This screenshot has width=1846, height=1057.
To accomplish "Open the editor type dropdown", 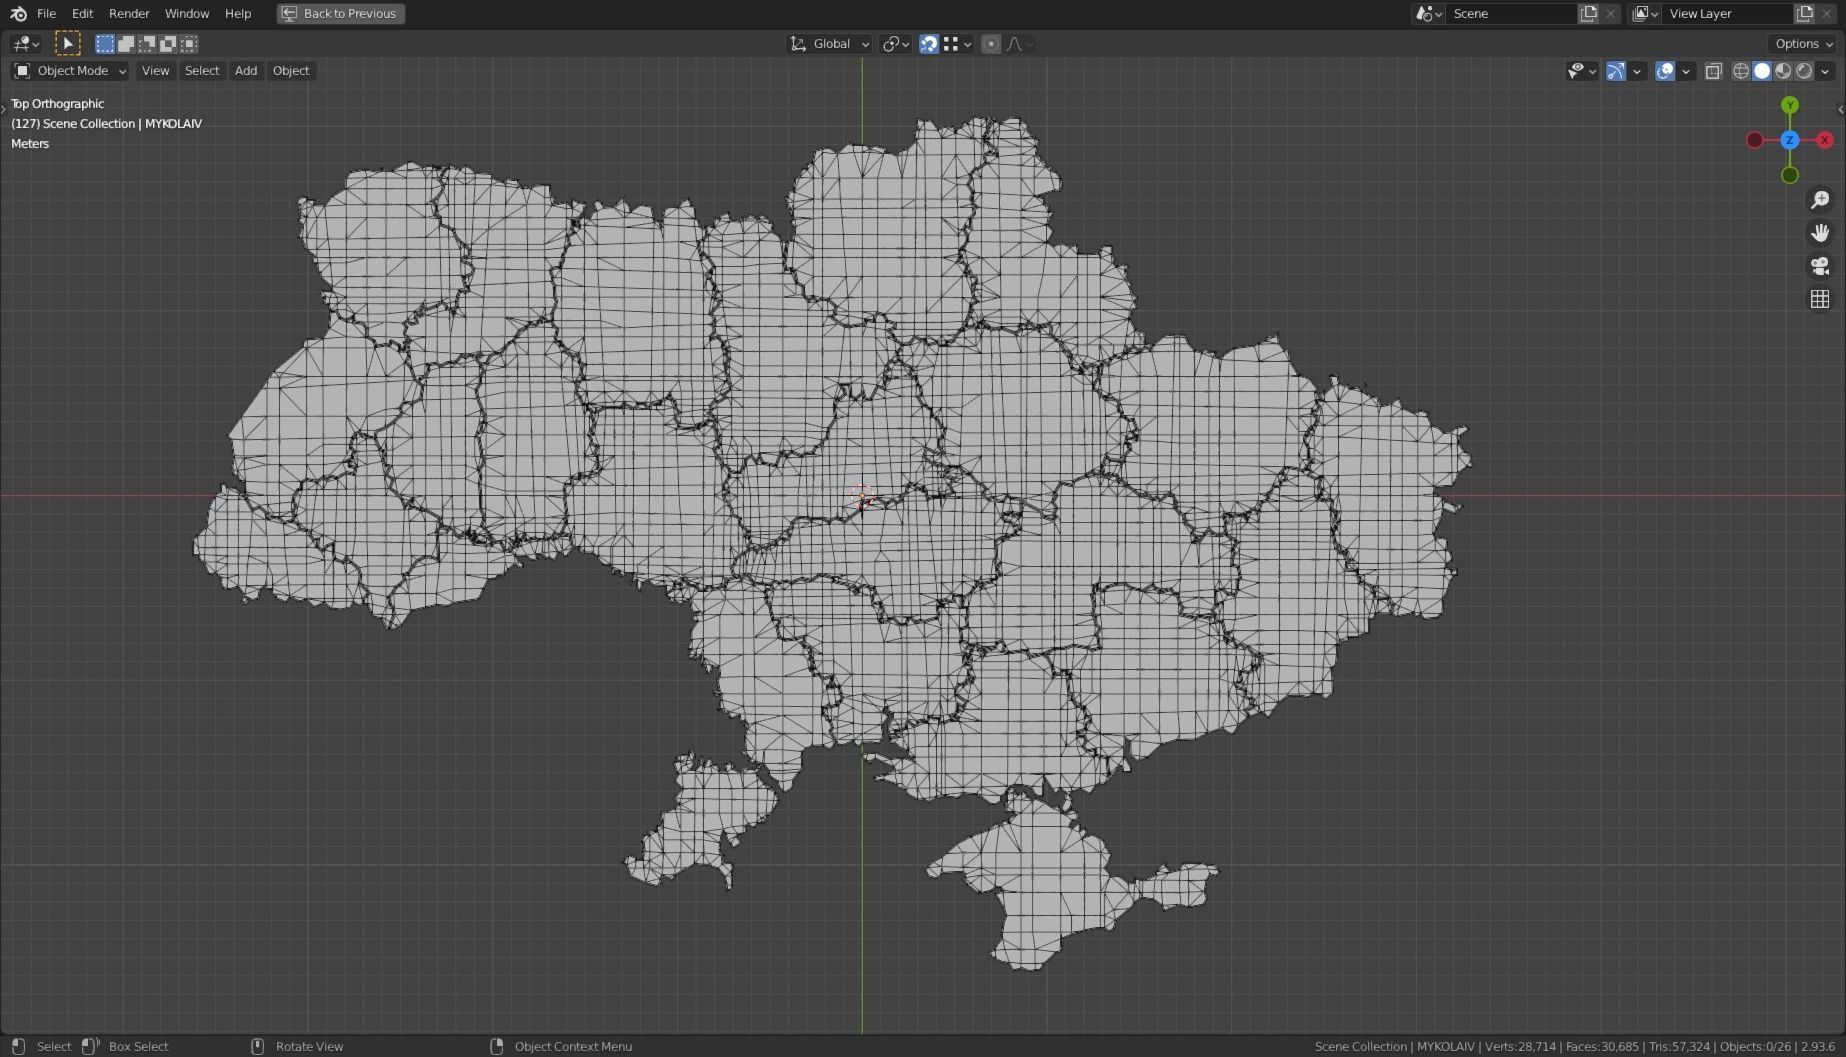I will pos(25,43).
